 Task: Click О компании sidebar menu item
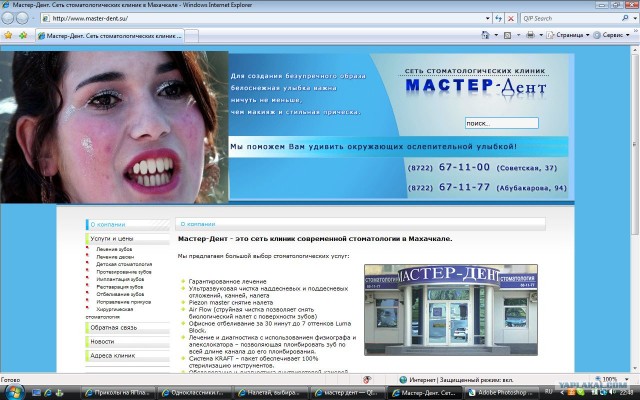[x=128, y=224]
